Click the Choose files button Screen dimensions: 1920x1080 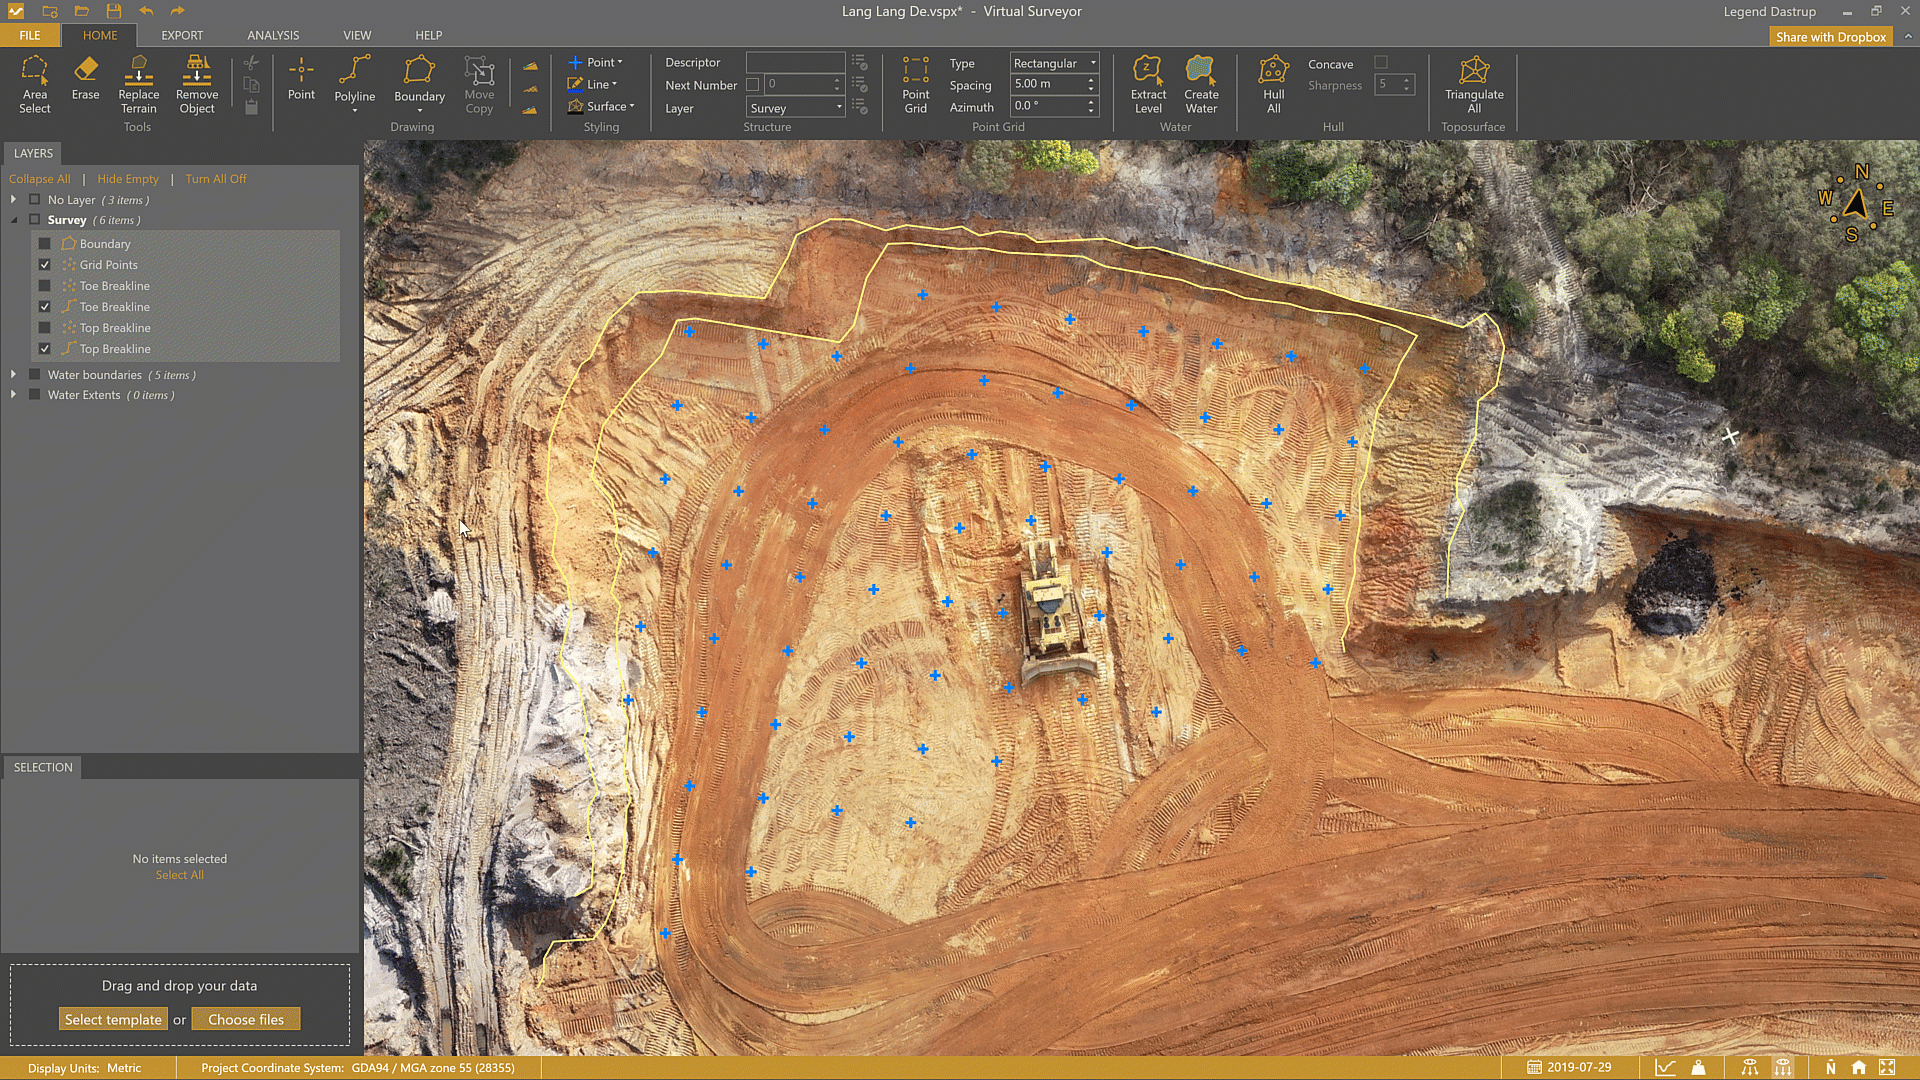(x=246, y=1020)
